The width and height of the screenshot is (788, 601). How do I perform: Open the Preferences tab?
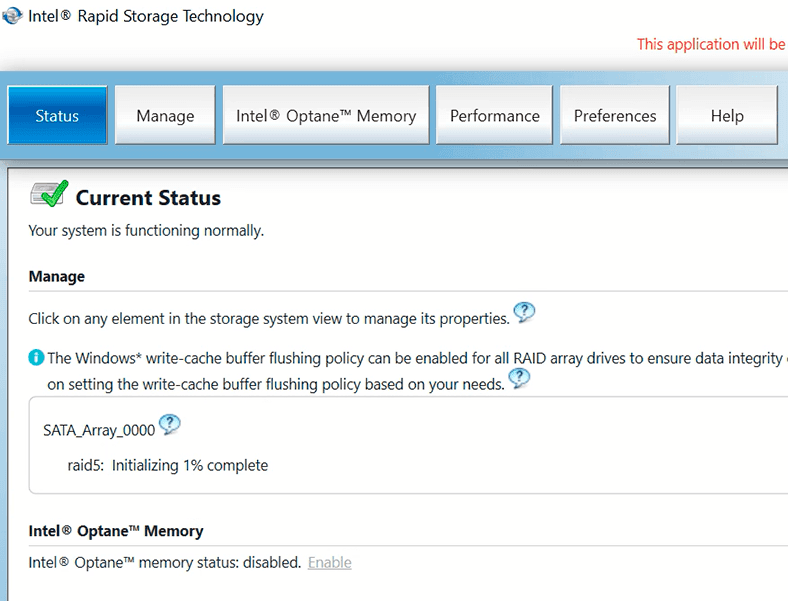click(x=615, y=116)
